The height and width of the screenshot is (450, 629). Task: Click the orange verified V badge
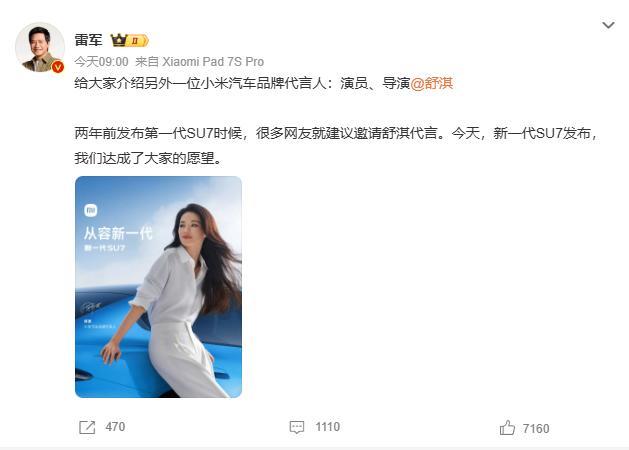click(x=58, y=67)
